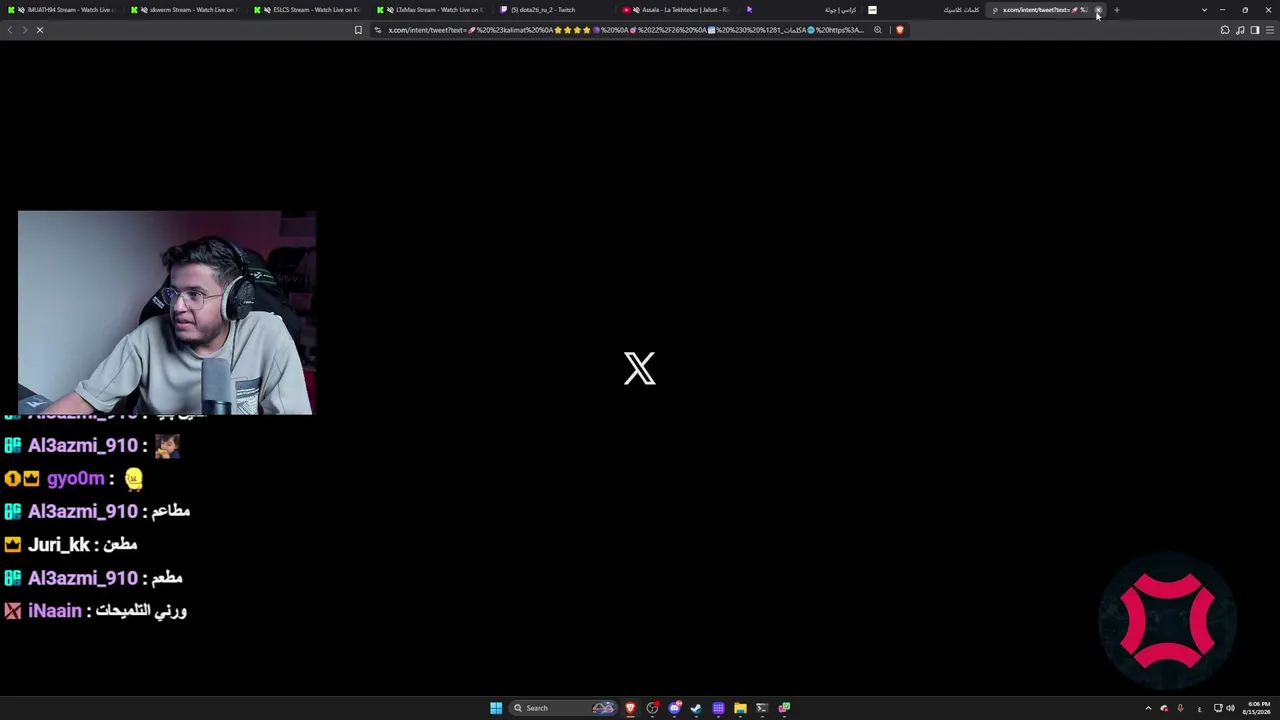Open the Brave main menu
Screen dimensions: 1280x720
point(1270,30)
